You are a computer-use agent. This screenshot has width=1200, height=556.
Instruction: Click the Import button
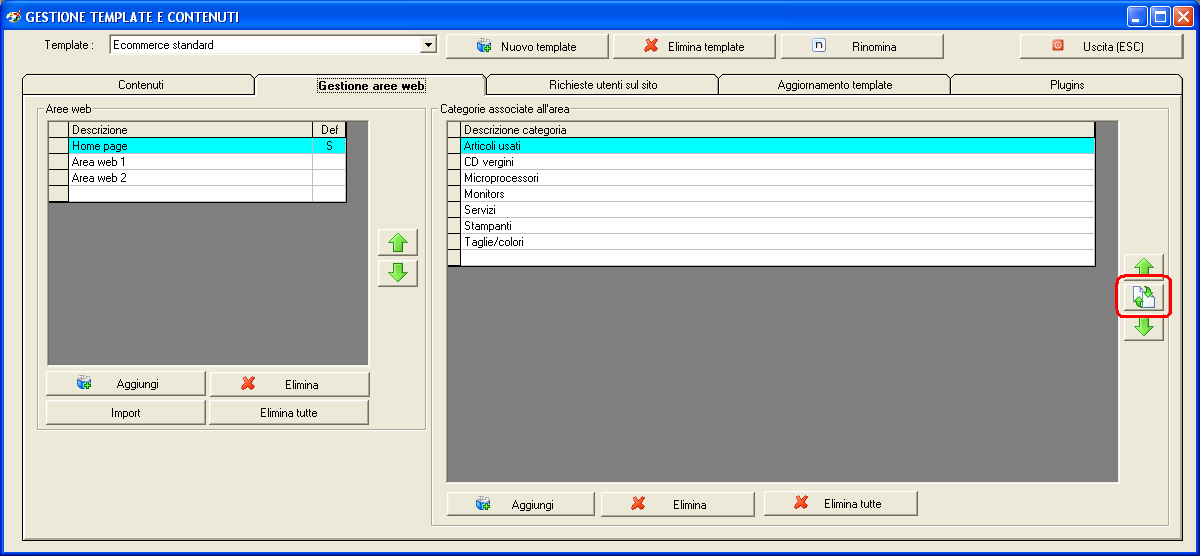(x=126, y=412)
